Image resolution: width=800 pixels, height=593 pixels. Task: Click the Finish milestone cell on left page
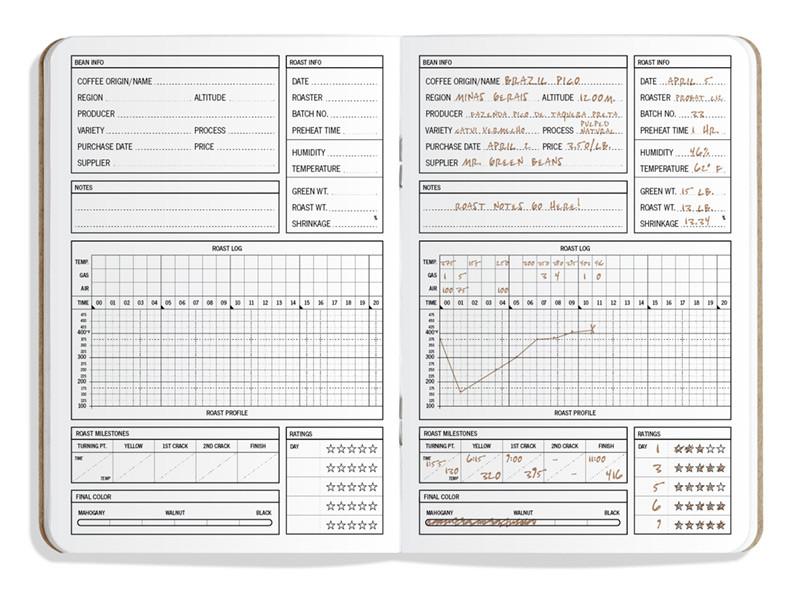(x=258, y=467)
